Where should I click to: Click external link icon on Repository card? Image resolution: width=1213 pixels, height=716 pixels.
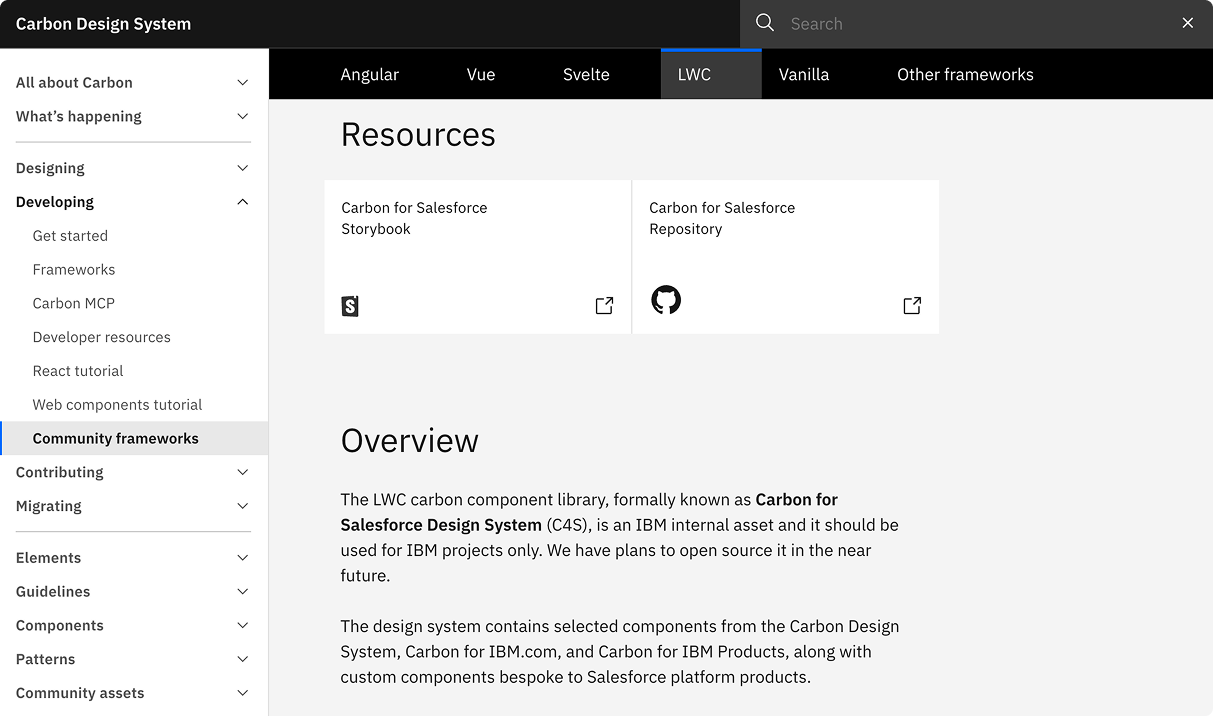[x=912, y=306]
